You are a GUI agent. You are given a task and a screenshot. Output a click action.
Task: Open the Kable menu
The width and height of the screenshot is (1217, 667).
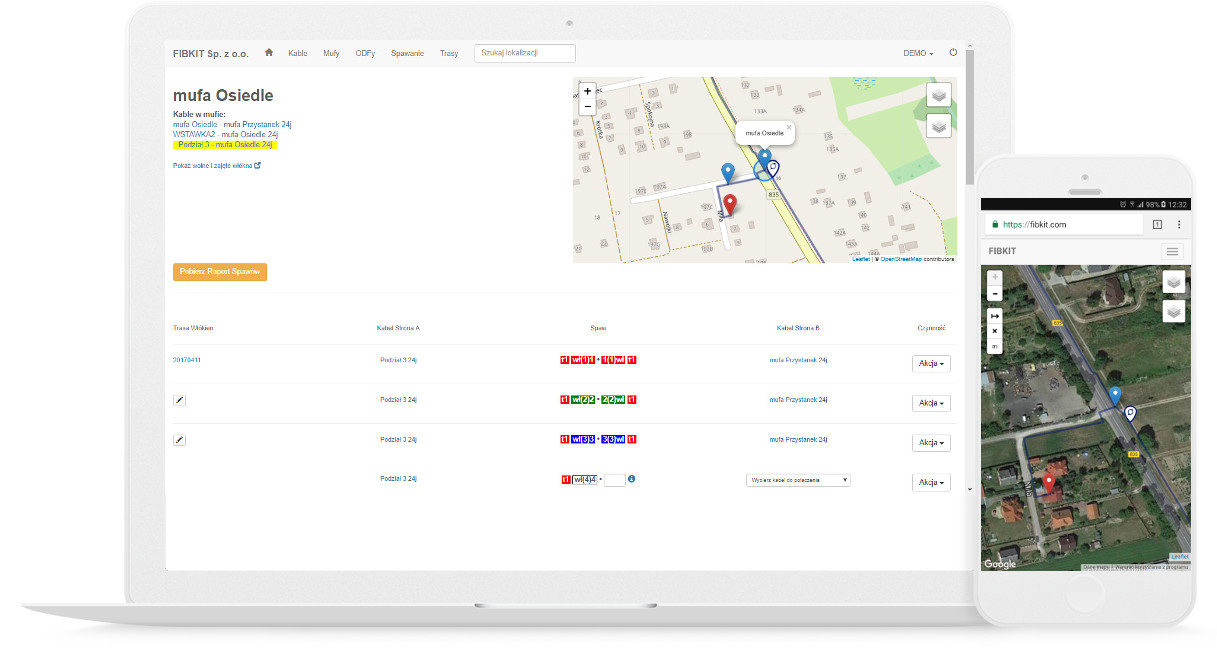pos(297,53)
